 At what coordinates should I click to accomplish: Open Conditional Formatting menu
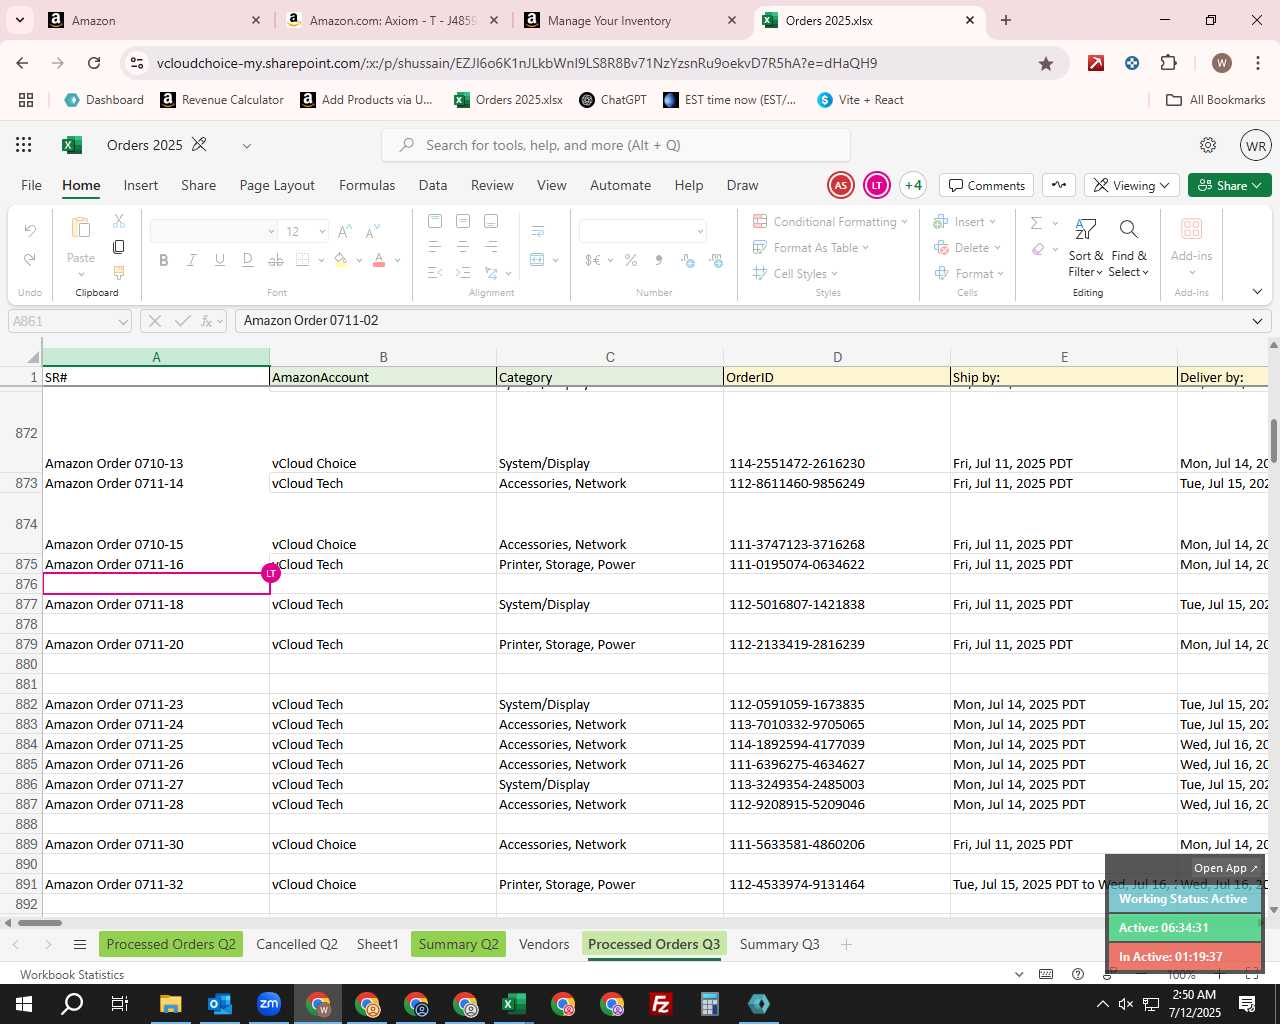(x=830, y=222)
